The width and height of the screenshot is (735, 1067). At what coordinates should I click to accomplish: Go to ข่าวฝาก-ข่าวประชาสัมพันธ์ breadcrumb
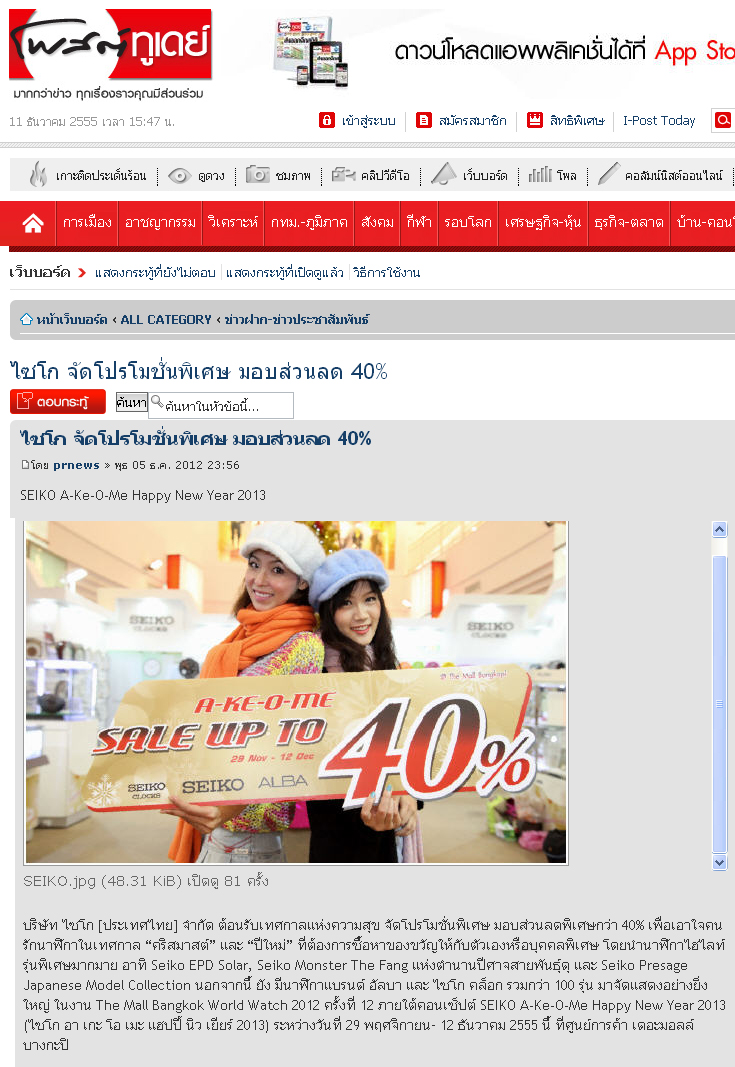click(297, 319)
